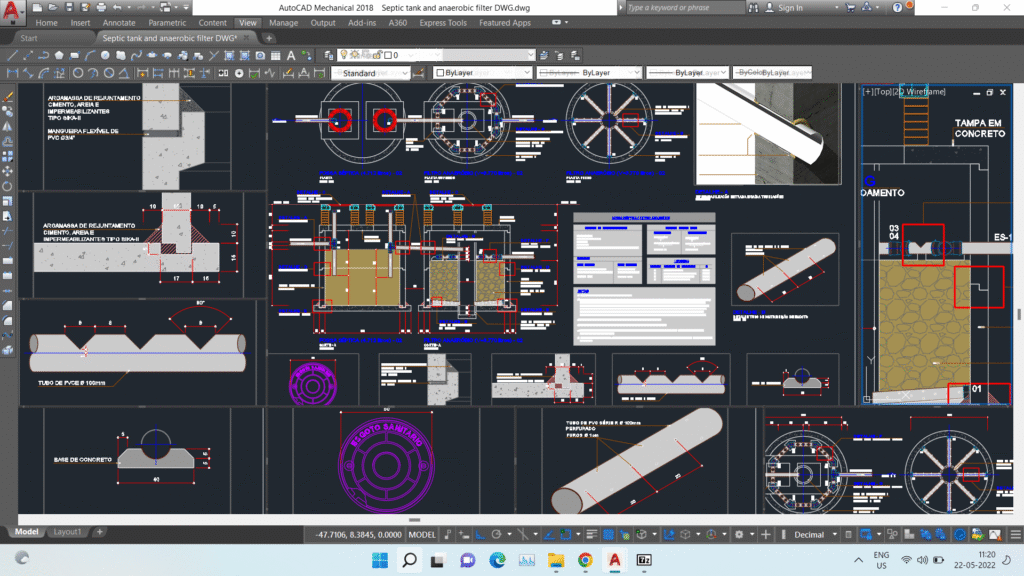Switch to the Layout1 tab

(x=67, y=532)
